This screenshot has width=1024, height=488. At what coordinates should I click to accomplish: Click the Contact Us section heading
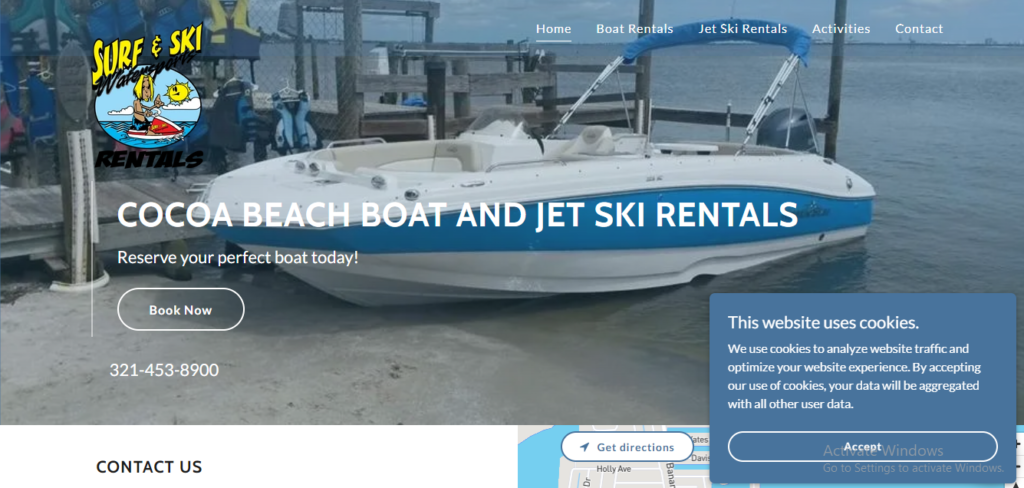point(149,467)
